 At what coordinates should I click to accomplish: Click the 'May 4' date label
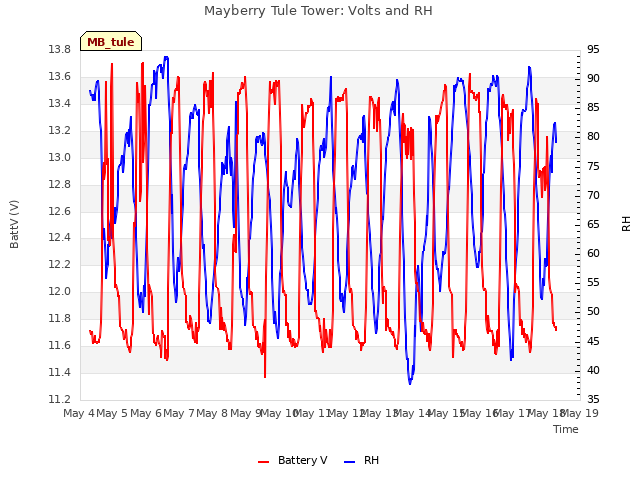[79, 413]
